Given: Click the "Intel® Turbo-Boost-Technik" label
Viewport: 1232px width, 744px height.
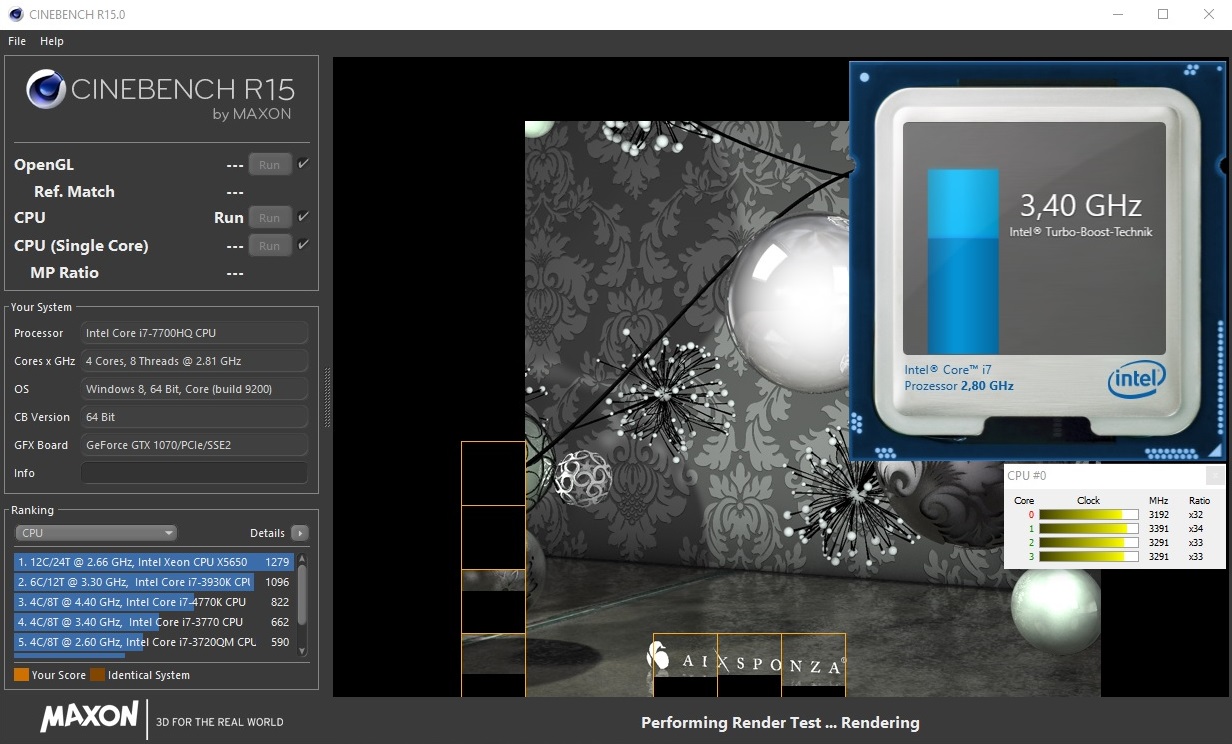Looking at the screenshot, I should (x=1081, y=232).
